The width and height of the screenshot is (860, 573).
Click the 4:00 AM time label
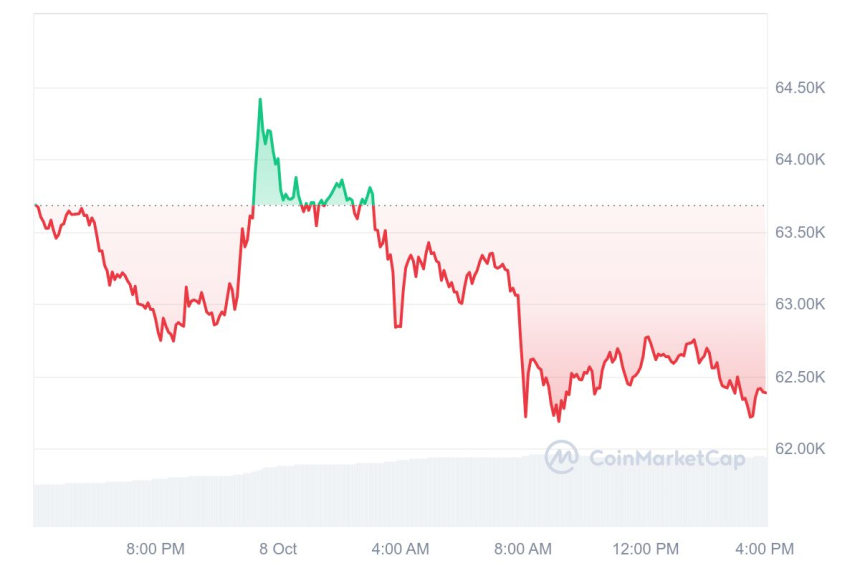coord(400,549)
